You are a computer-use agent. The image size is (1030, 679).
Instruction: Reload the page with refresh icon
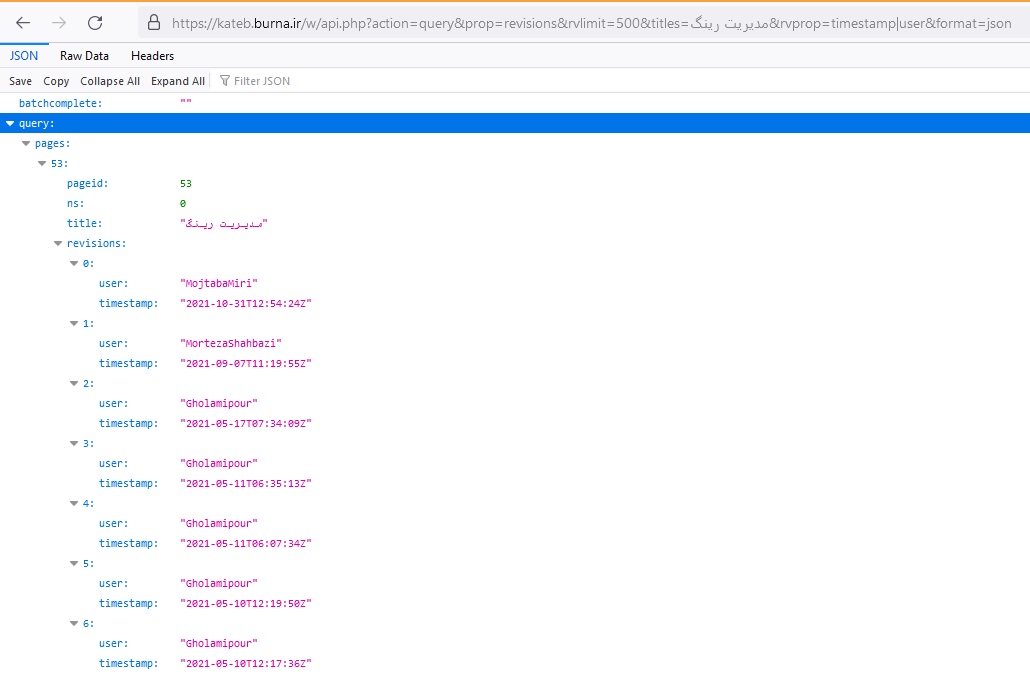(95, 23)
